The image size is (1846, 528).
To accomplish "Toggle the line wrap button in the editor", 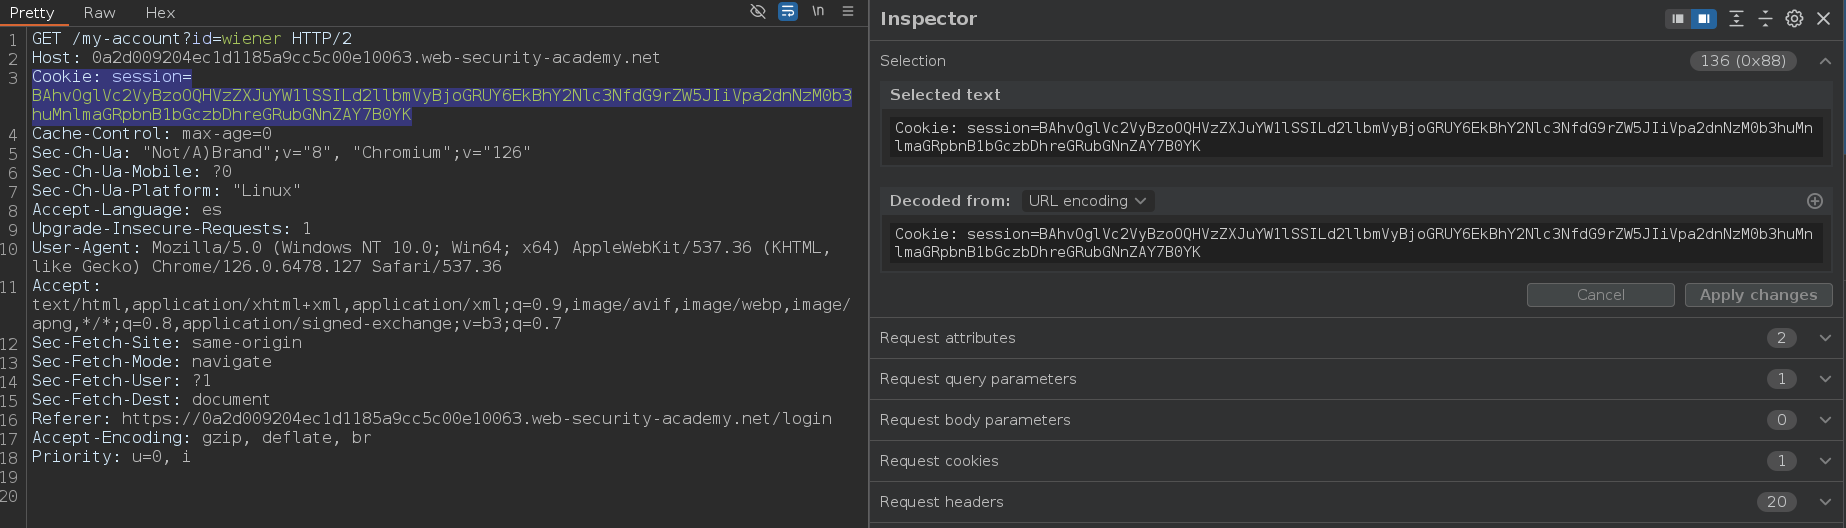I will click(x=788, y=12).
